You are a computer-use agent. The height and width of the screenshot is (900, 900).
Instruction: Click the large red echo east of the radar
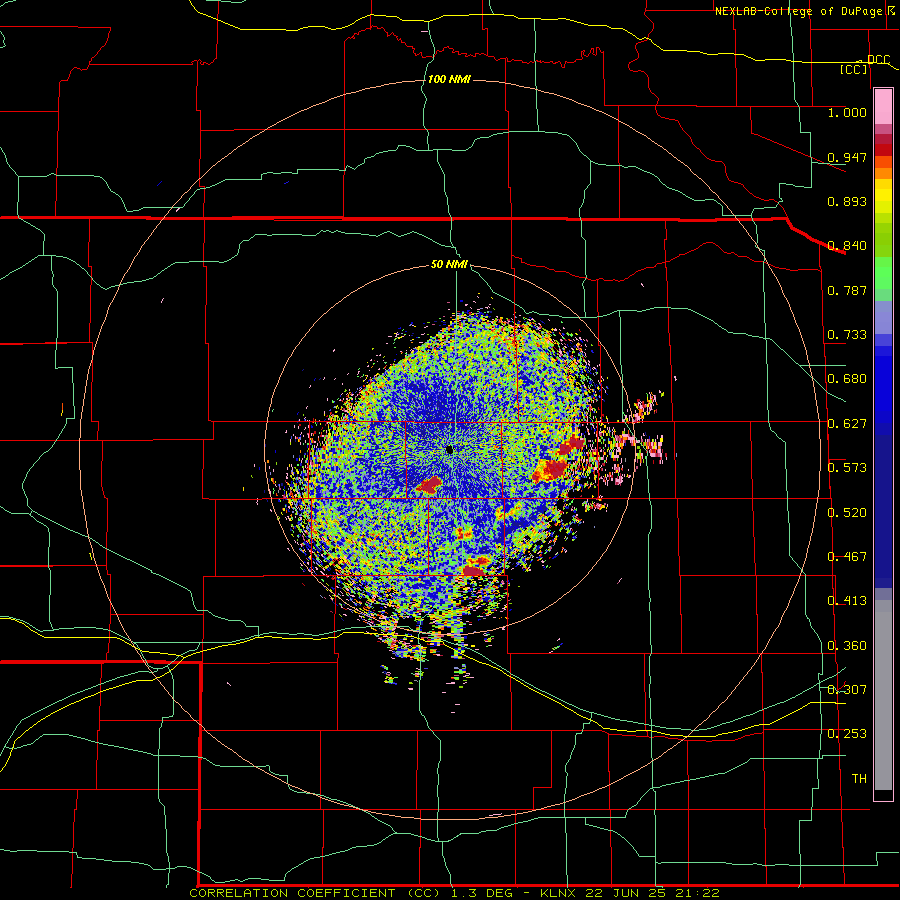pos(550,471)
